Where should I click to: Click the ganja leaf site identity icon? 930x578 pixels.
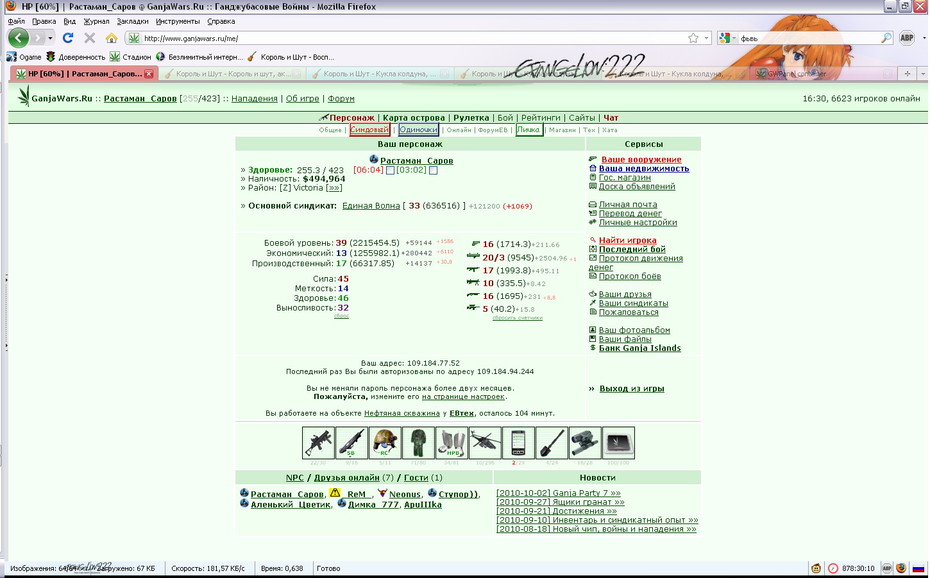pyautogui.click(x=134, y=38)
